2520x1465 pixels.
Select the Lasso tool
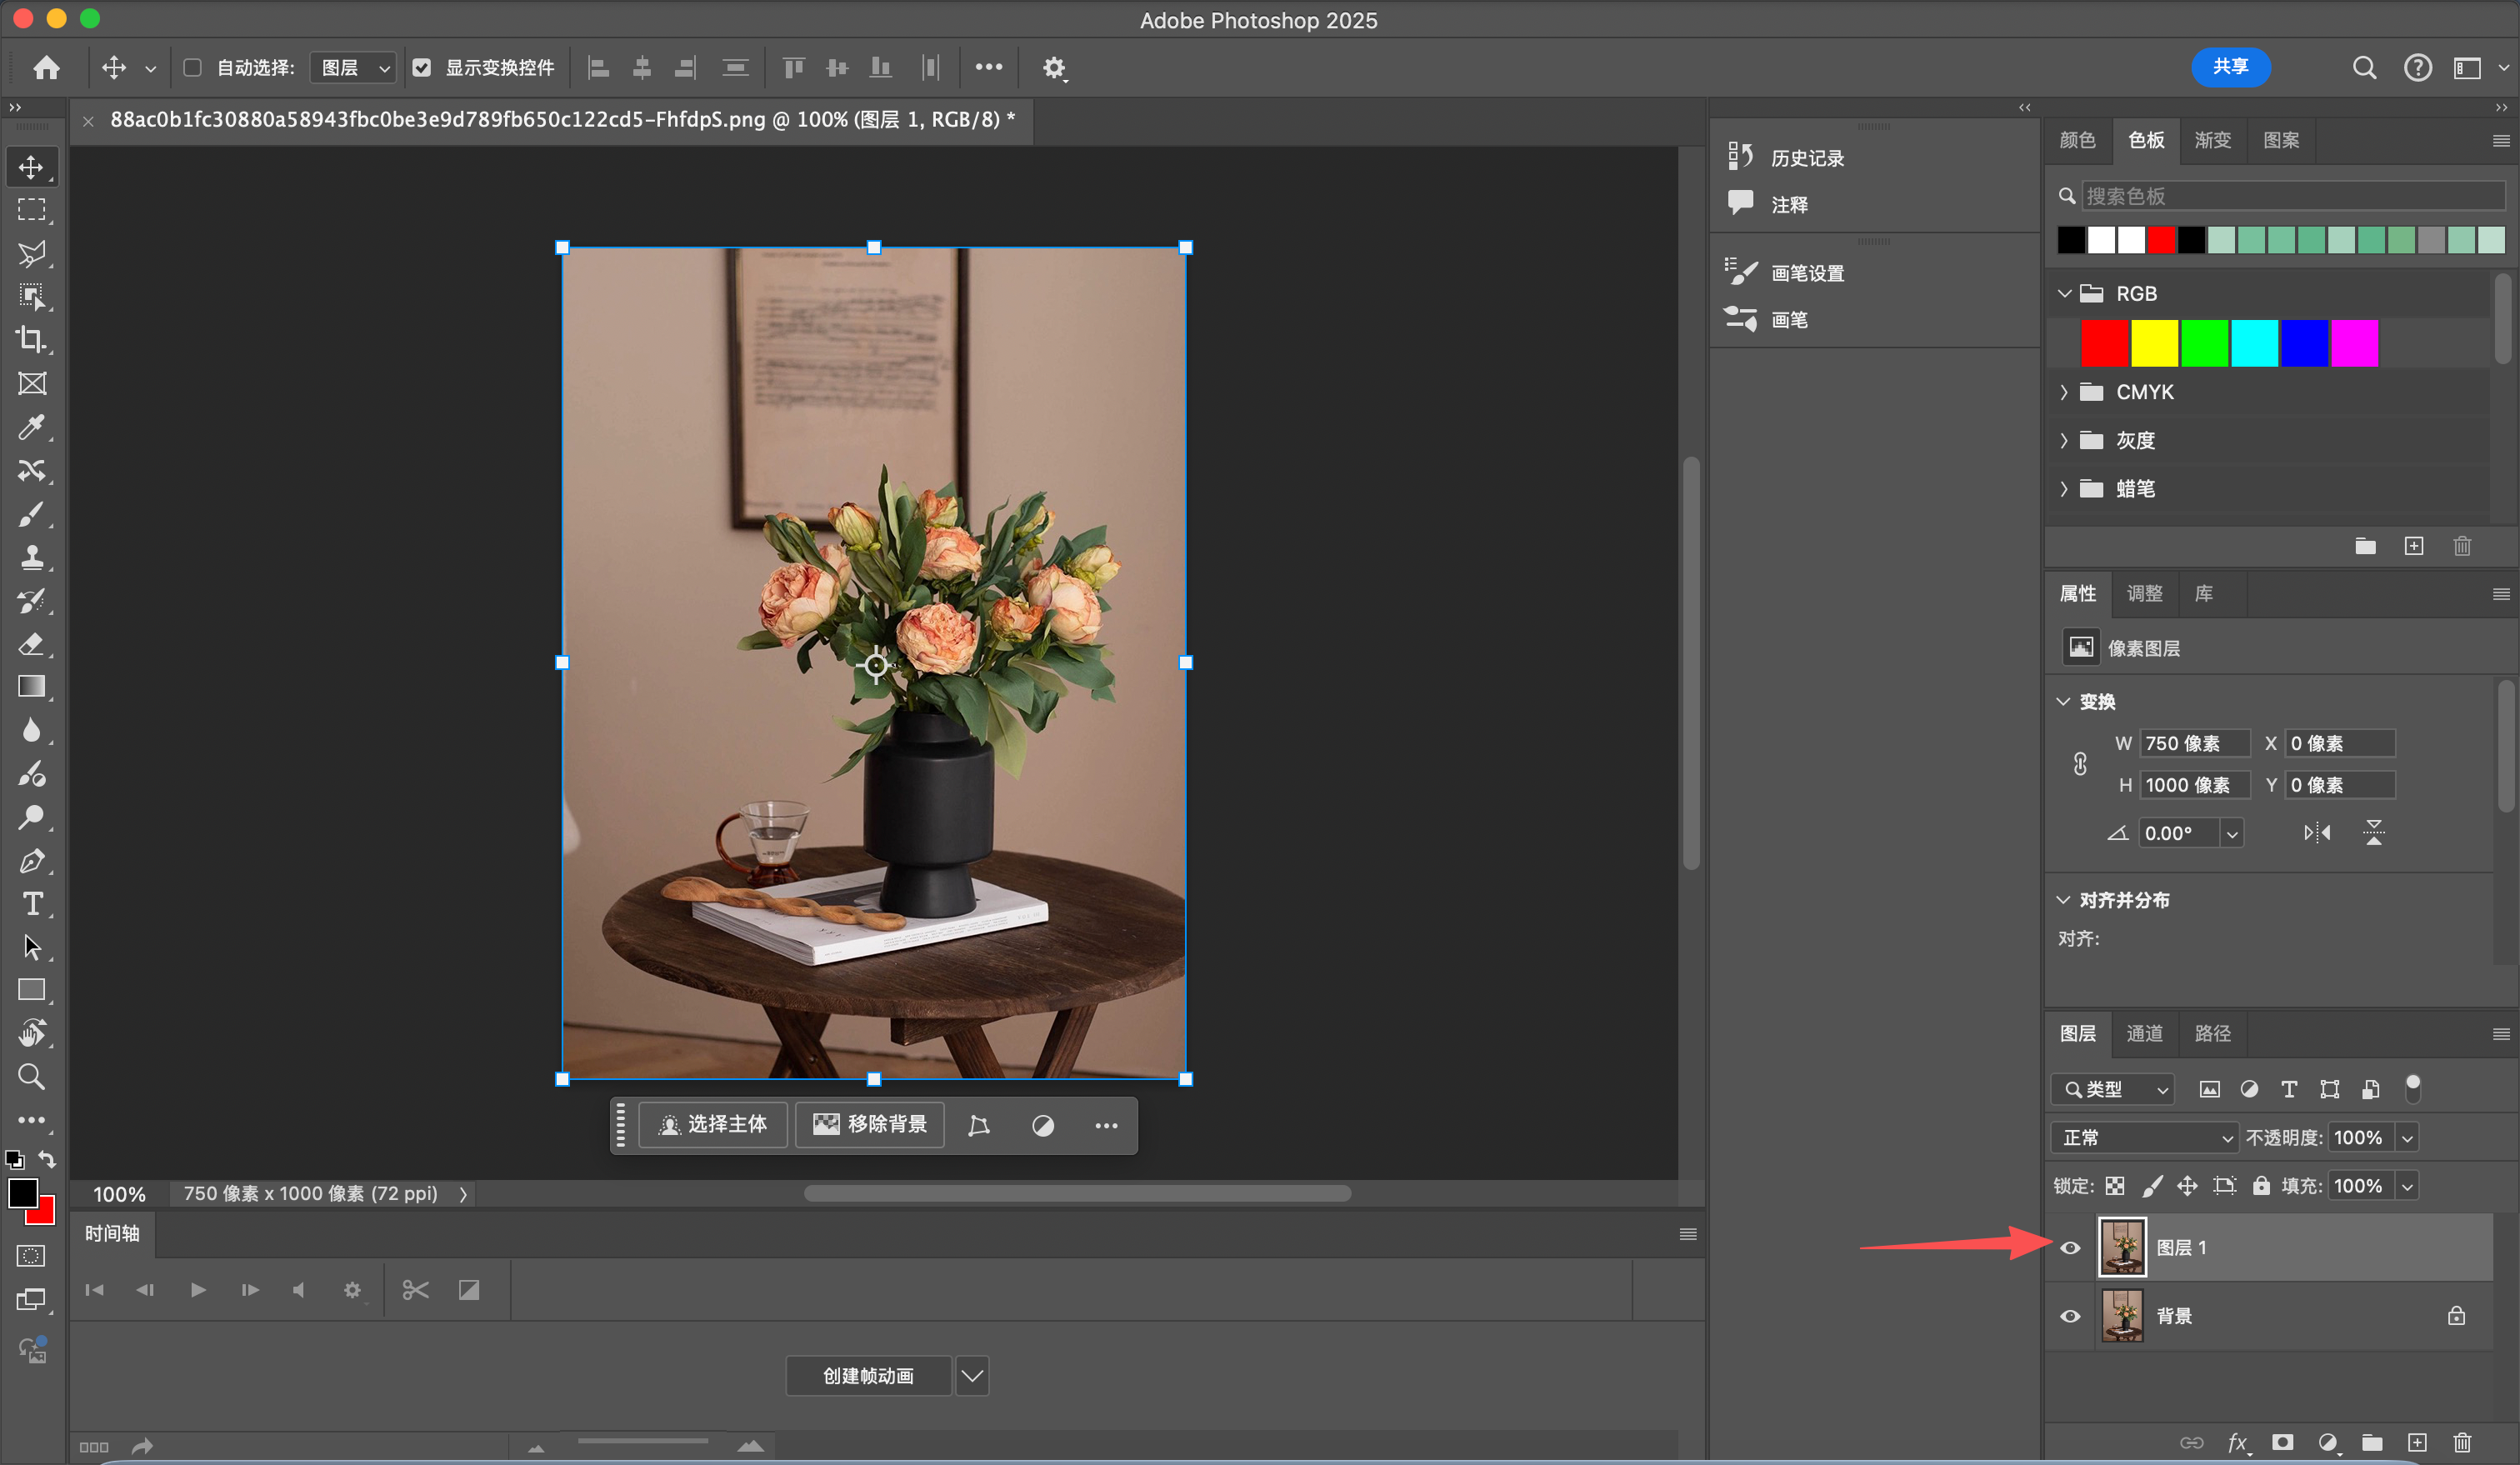point(31,253)
